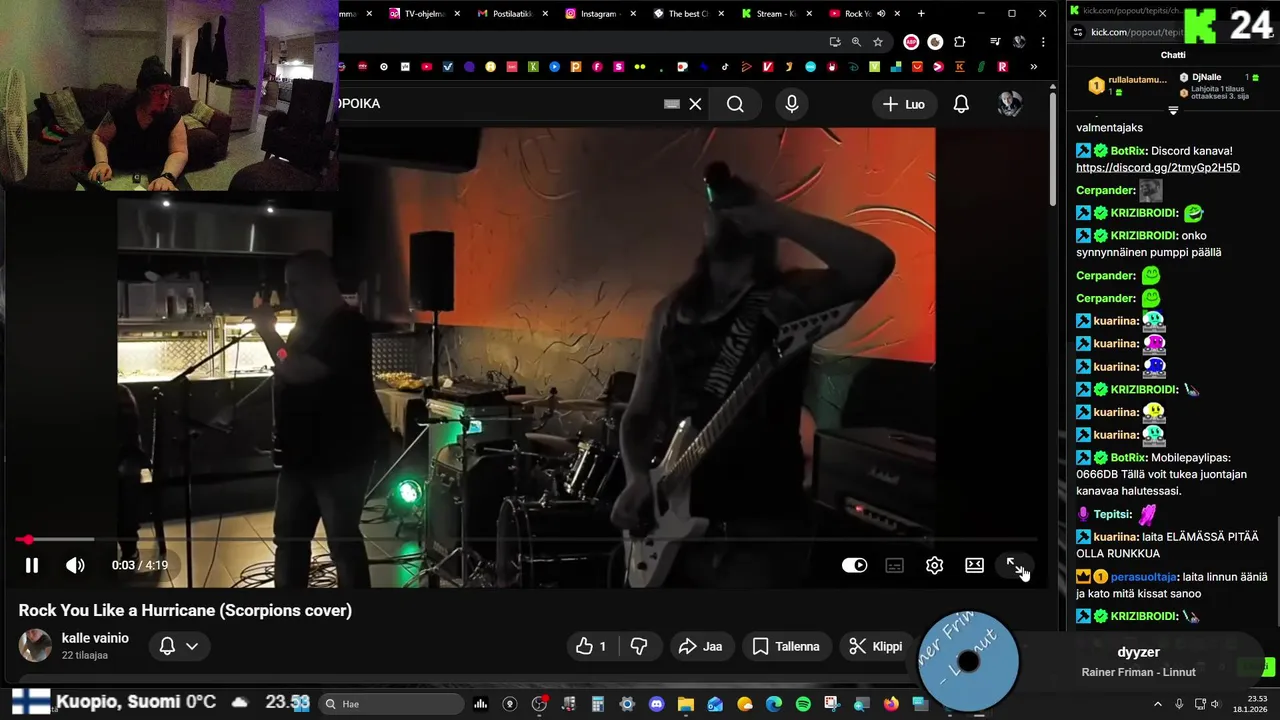Image resolution: width=1280 pixels, height=720 pixels.
Task: Click the install app icon in address bar
Action: click(835, 42)
